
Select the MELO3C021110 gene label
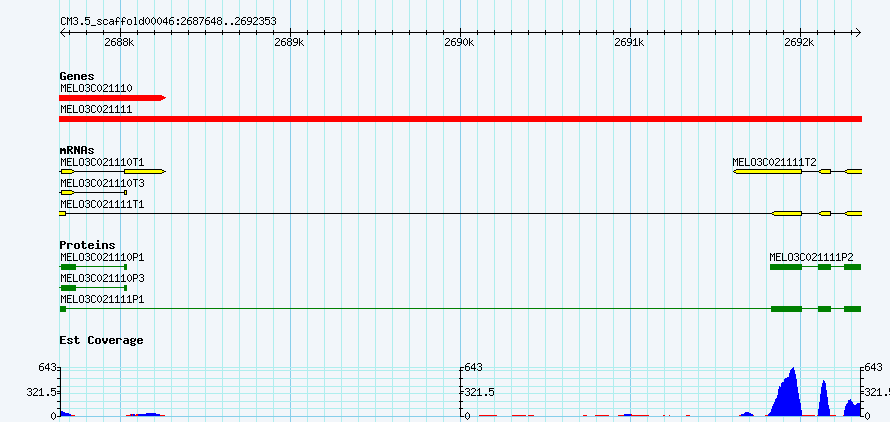click(96, 88)
